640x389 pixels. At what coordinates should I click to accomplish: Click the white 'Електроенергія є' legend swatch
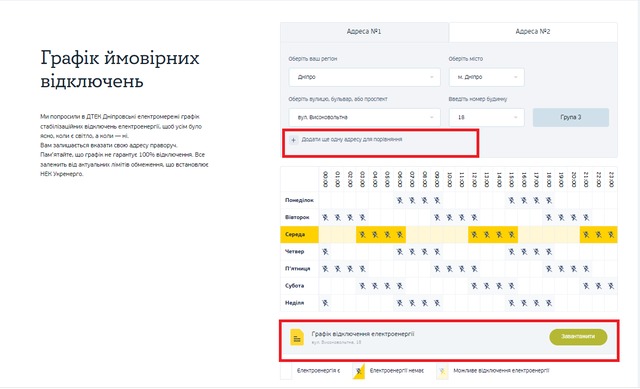tap(286, 371)
